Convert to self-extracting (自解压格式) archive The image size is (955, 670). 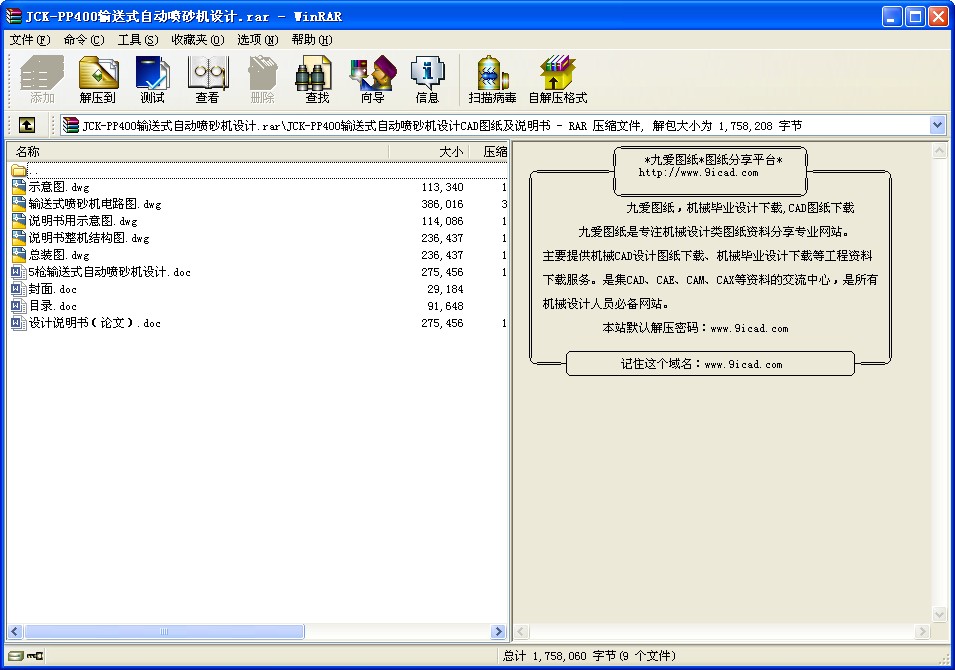(557, 80)
